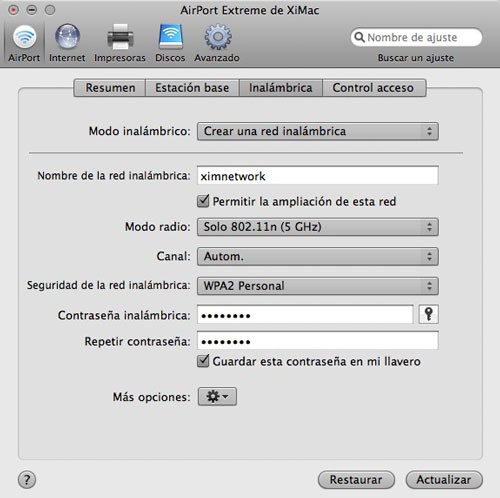The width and height of the screenshot is (500, 498).
Task: Click the search magnifier icon
Action: click(x=359, y=37)
